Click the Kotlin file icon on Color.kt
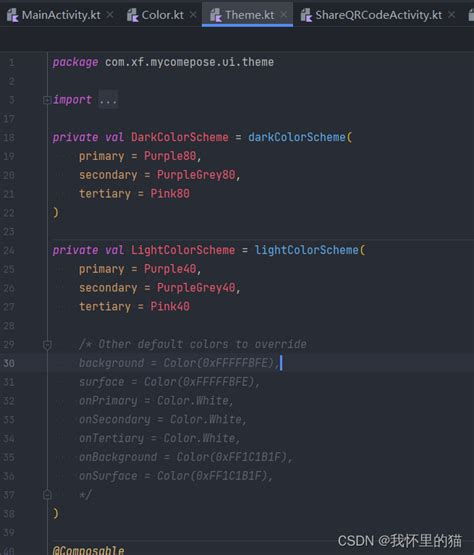 [132, 15]
